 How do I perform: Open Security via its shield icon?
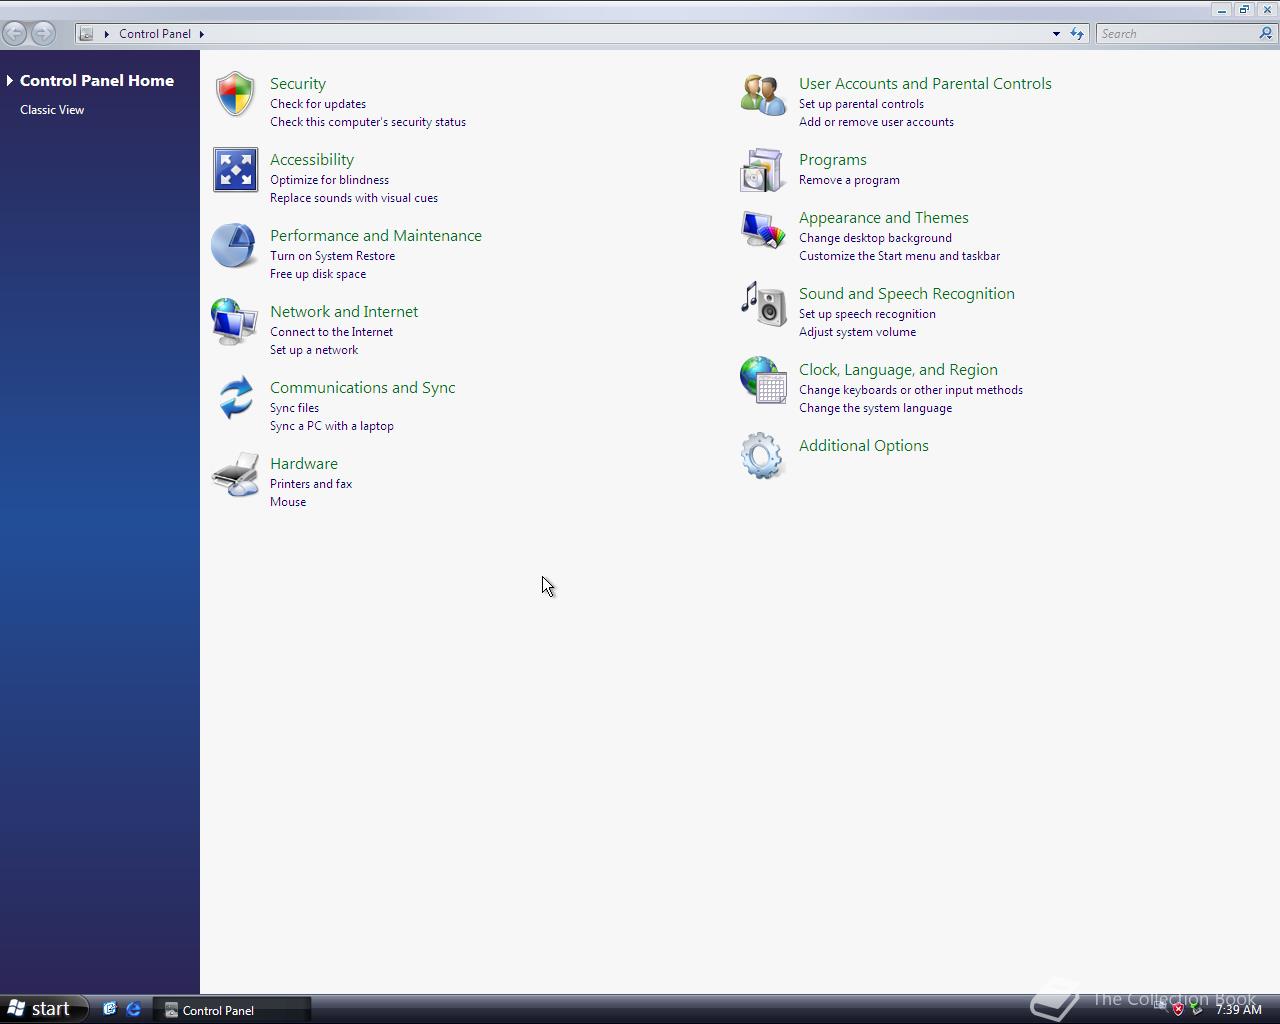point(235,94)
